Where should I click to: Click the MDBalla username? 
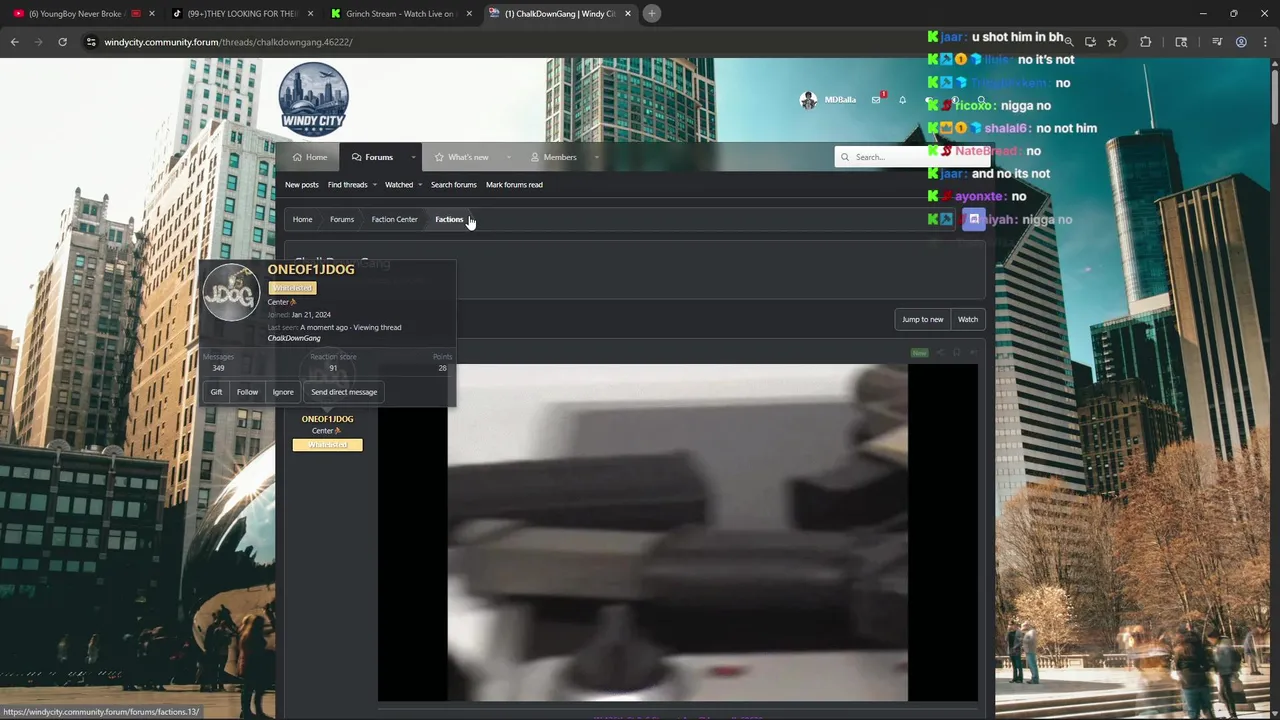click(840, 100)
